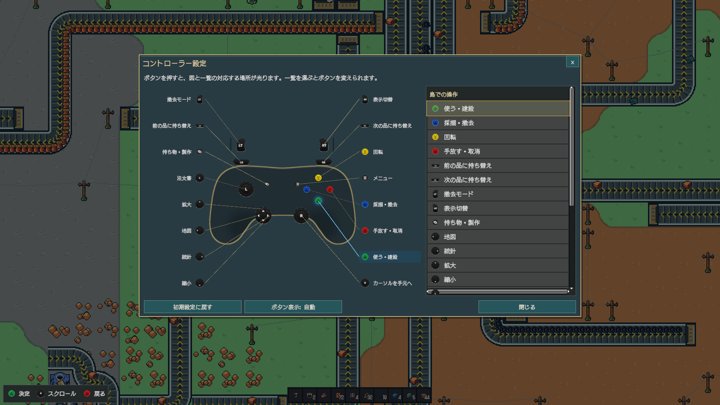This screenshot has height=405, width=720.
Task: Click RT trigger on controller diagram
Action: (x=324, y=145)
